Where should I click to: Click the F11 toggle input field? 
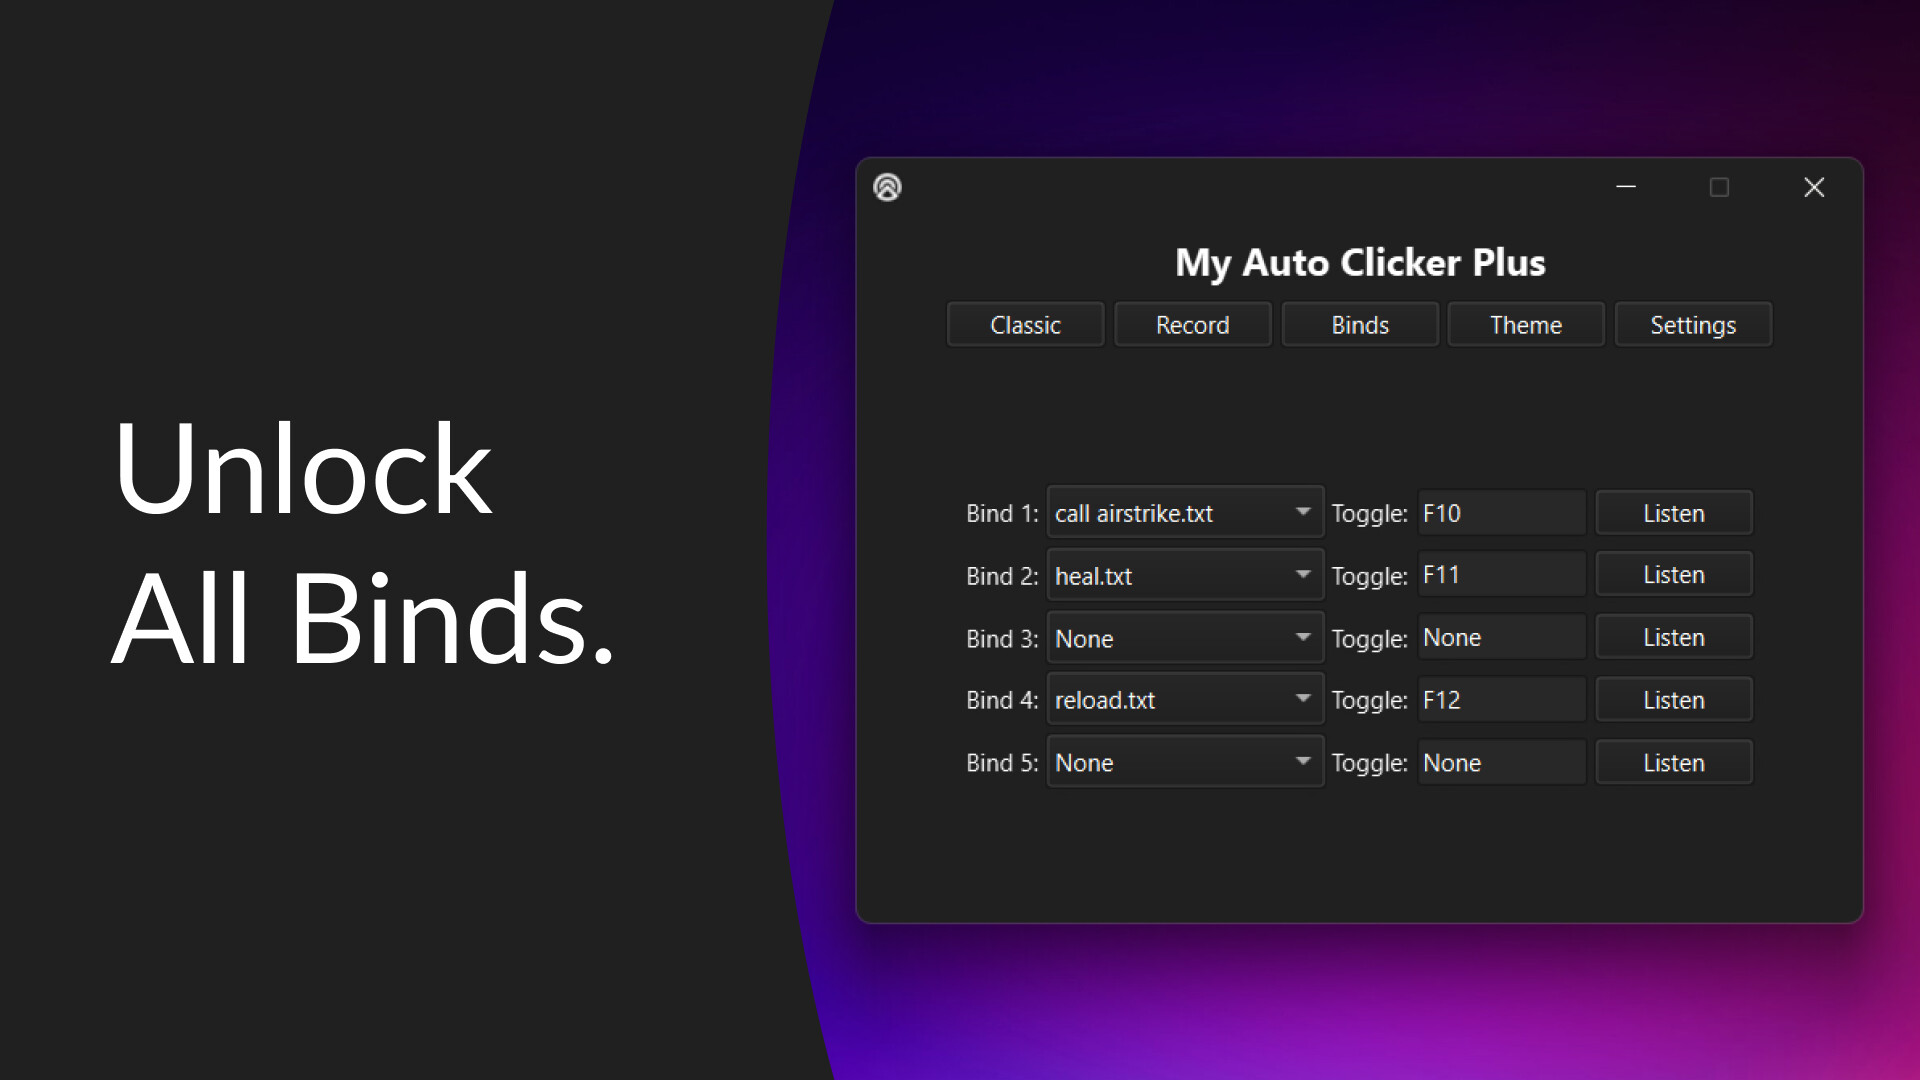pos(1500,574)
